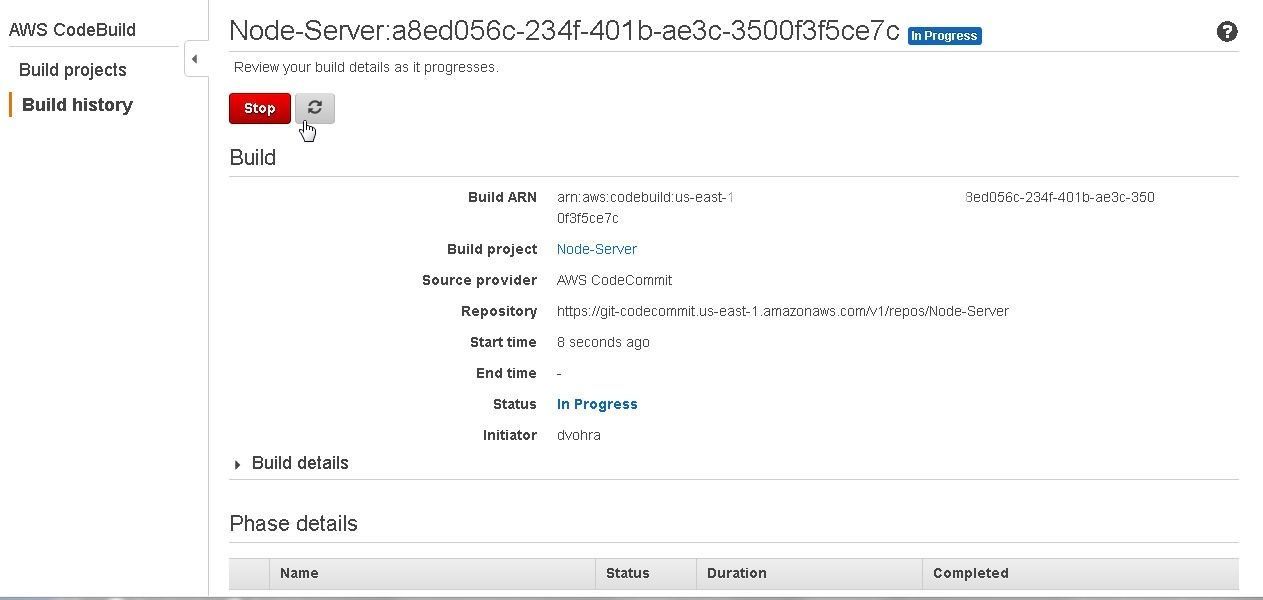Screen dimensions: 1263x600
Task: Click the refresh build details icon
Action: [315, 108]
